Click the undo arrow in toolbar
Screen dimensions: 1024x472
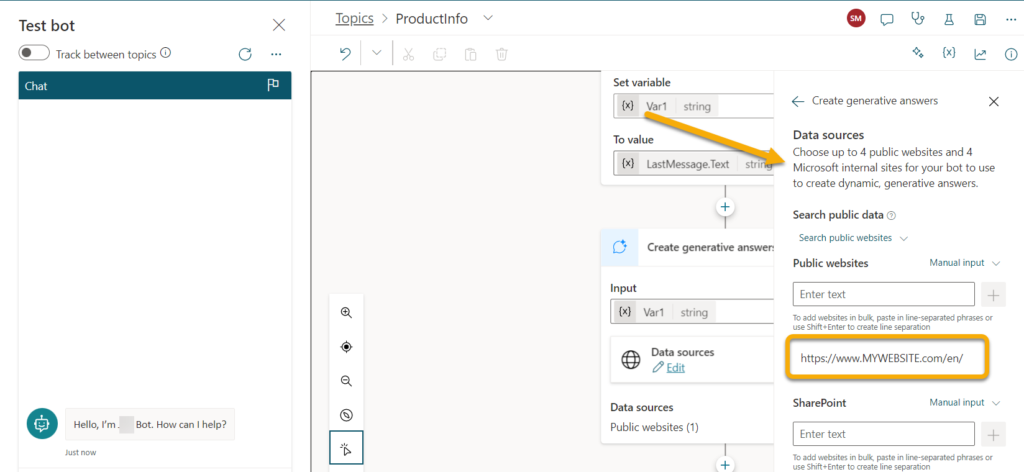point(345,54)
